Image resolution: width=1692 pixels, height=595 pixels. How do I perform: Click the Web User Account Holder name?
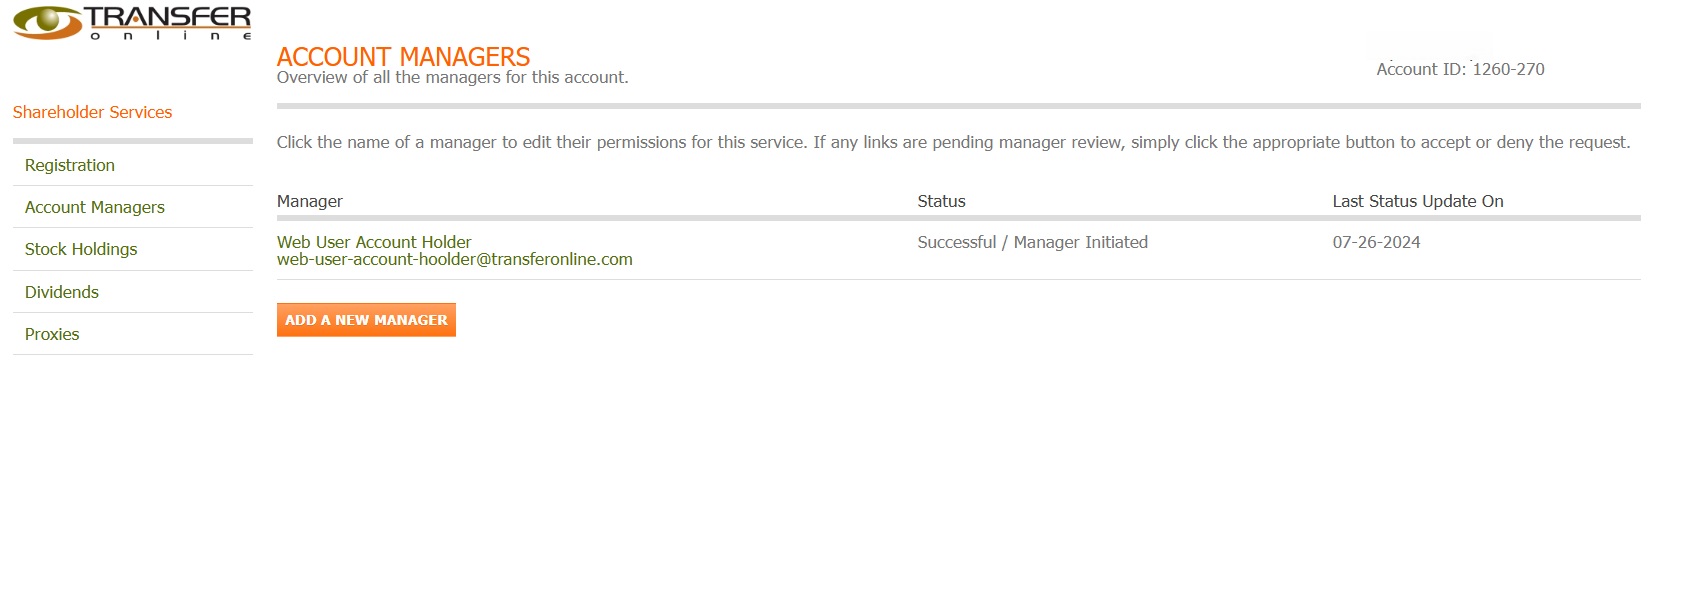[374, 242]
